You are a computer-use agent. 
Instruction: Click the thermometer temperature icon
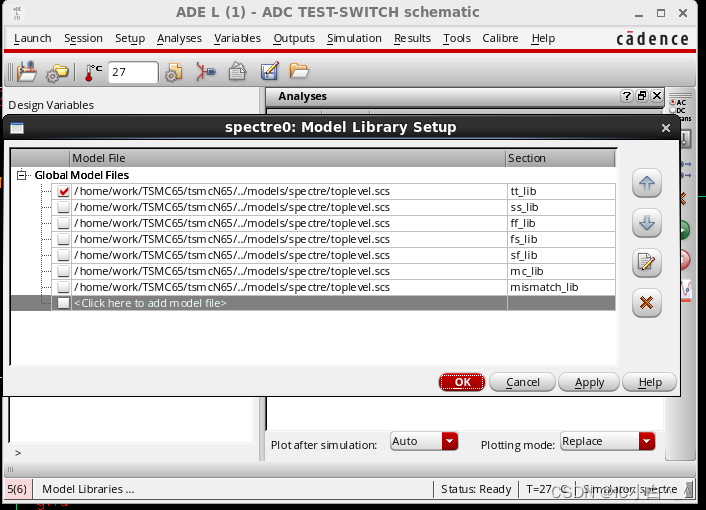click(93, 72)
